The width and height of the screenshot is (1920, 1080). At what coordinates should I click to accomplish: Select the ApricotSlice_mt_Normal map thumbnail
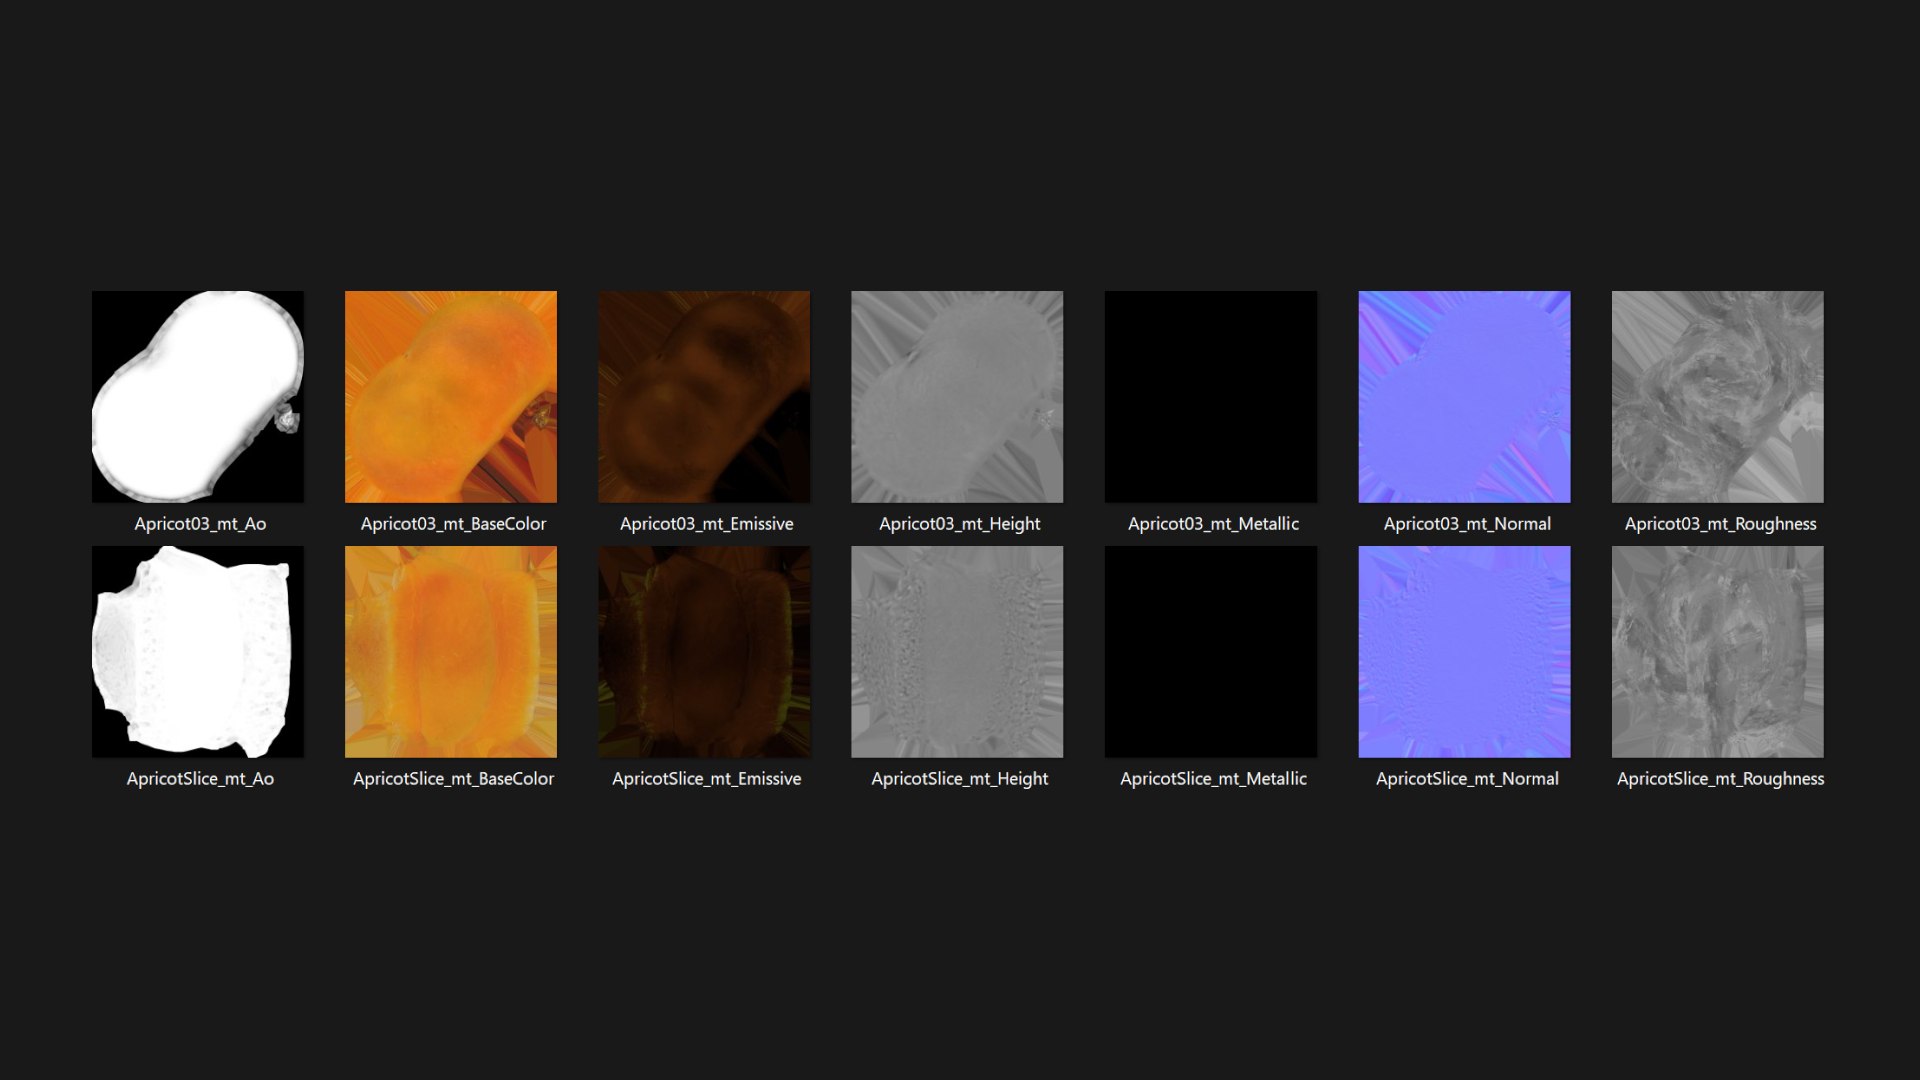(1464, 652)
